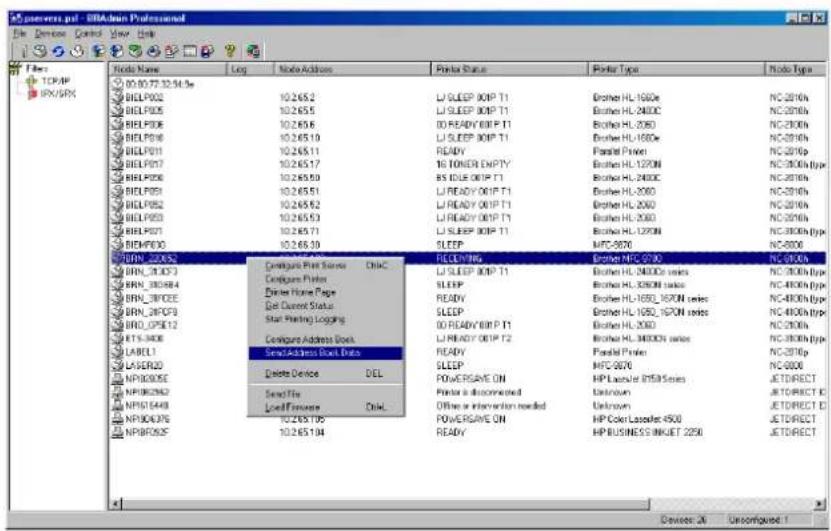Choose Configure Print Server from context menu
The height and width of the screenshot is (531, 831).
[325, 265]
